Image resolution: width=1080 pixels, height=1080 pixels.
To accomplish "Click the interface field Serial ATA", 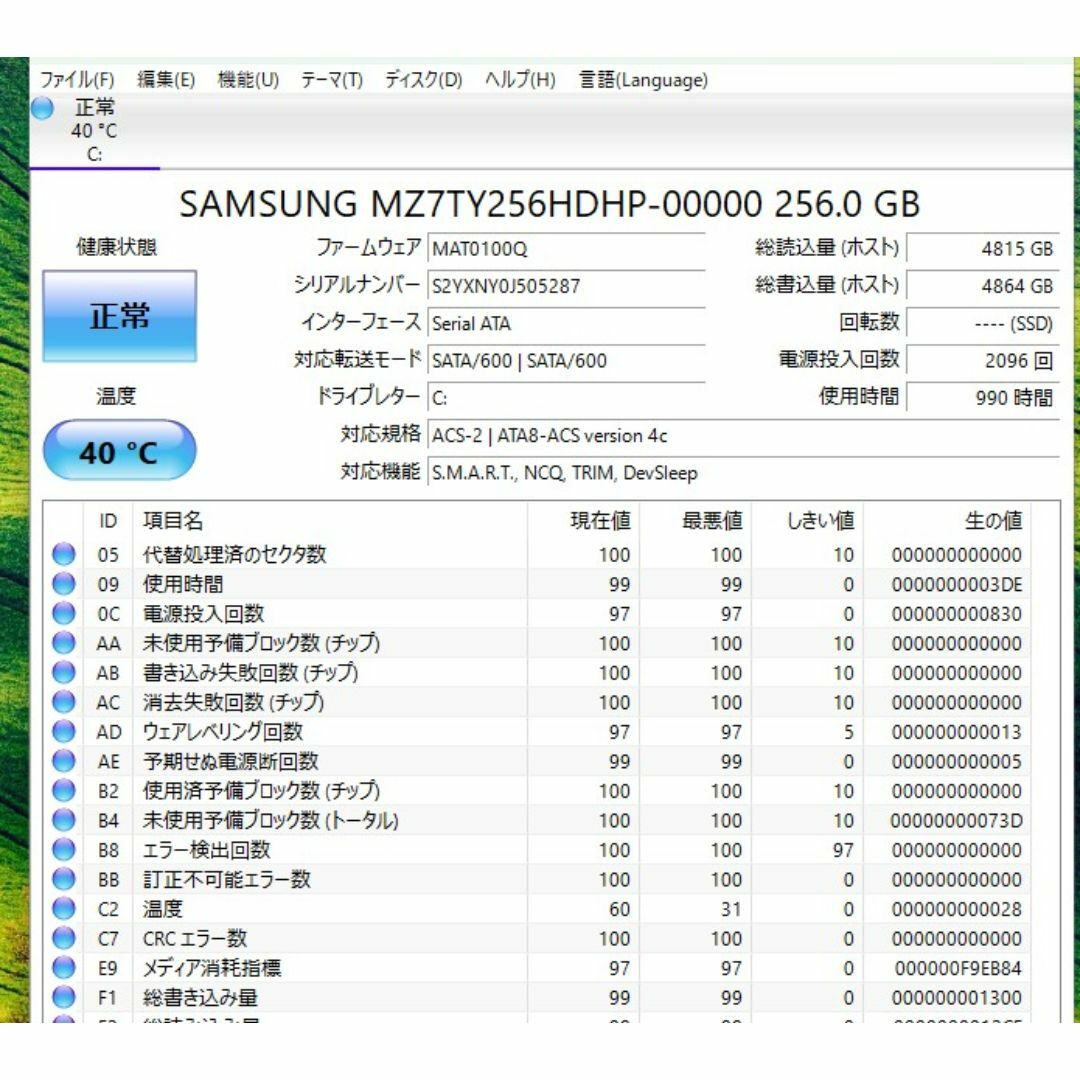I will (566, 323).
